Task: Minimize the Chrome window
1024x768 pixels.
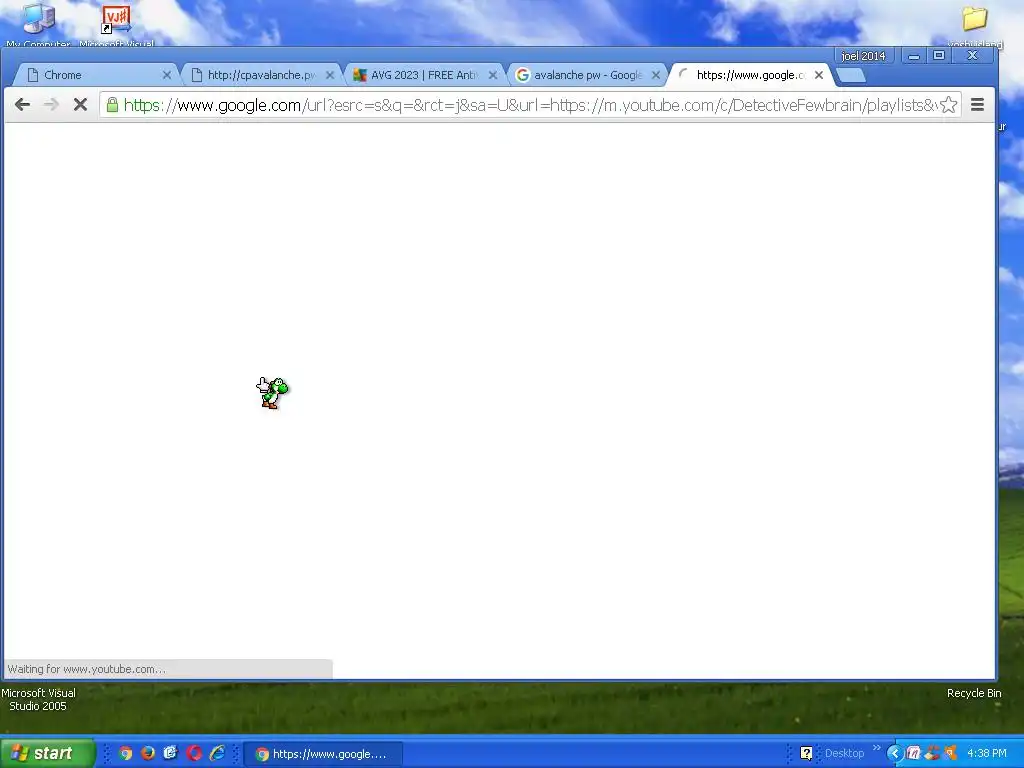Action: tap(914, 56)
